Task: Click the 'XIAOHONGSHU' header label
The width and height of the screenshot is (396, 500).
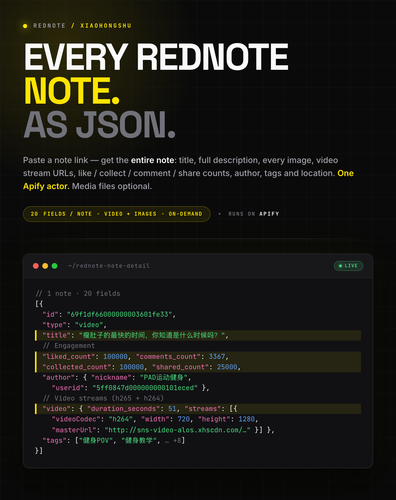Action: coord(106,26)
